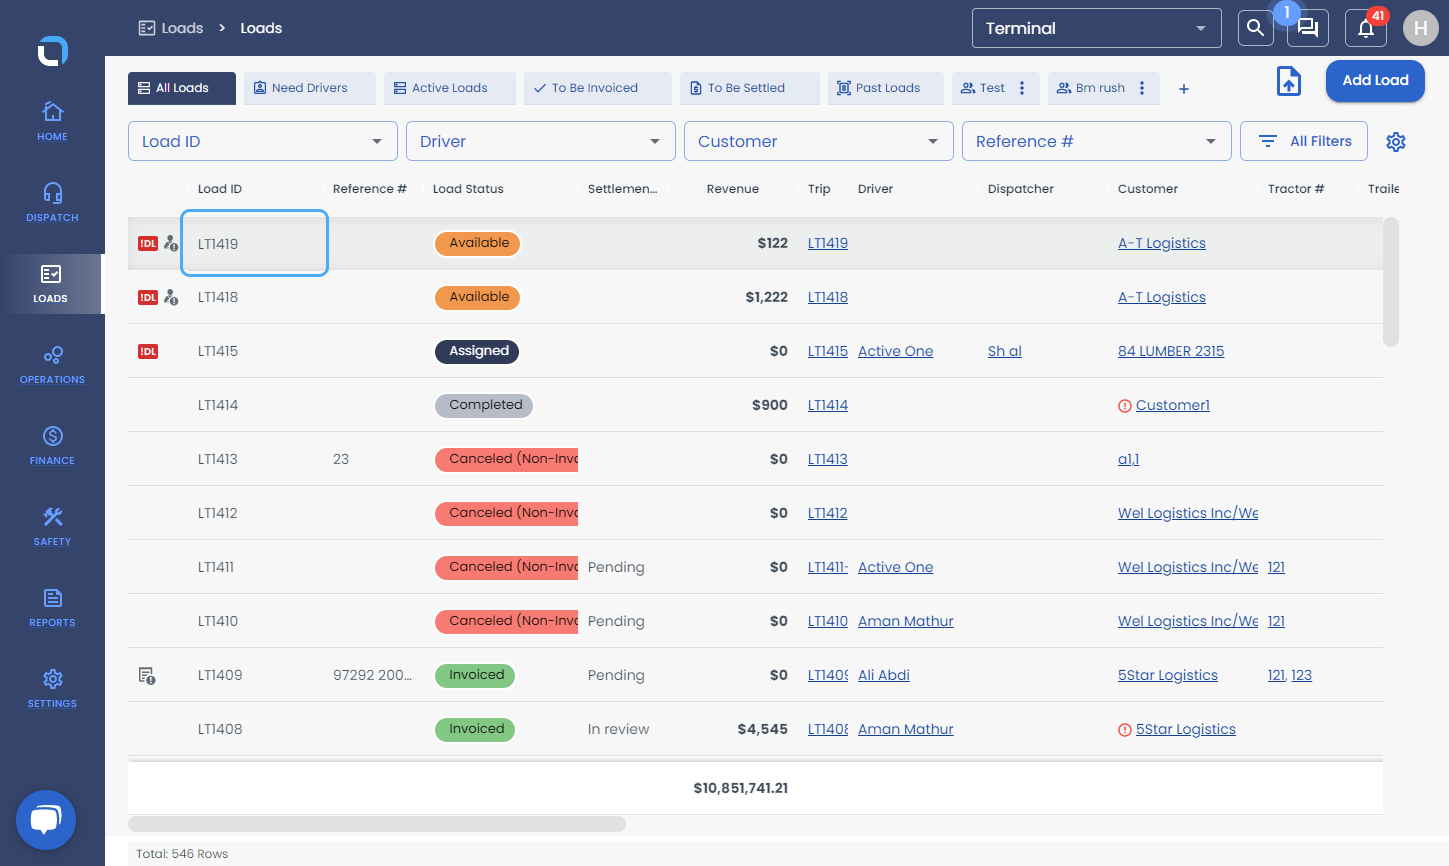
Task: Open the user profile avatar H
Action: [1421, 28]
